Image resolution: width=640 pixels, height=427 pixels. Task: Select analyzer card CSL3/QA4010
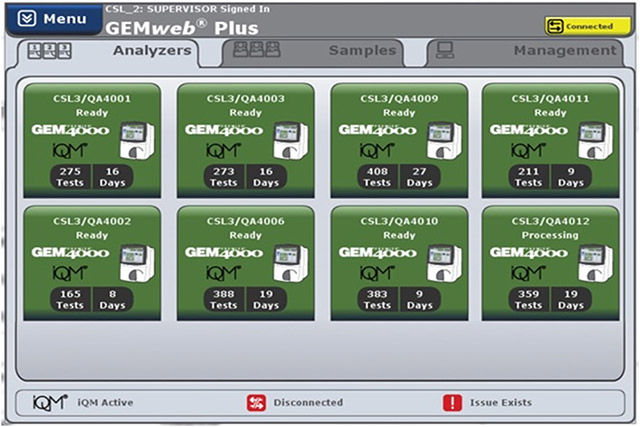click(399, 263)
